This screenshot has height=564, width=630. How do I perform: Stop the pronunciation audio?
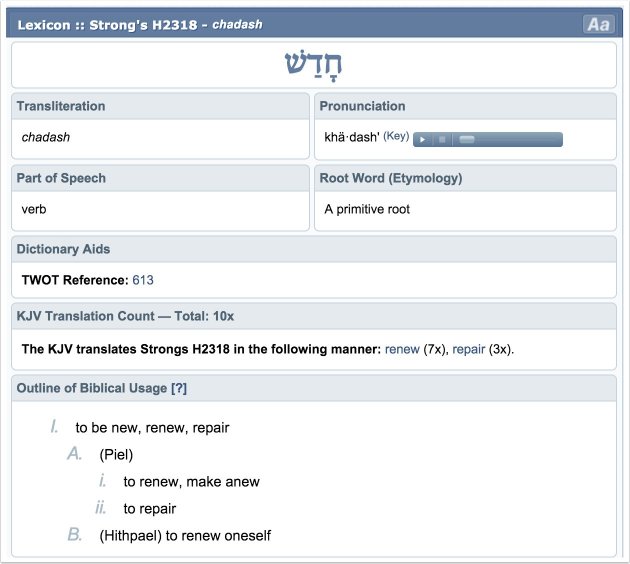441,139
